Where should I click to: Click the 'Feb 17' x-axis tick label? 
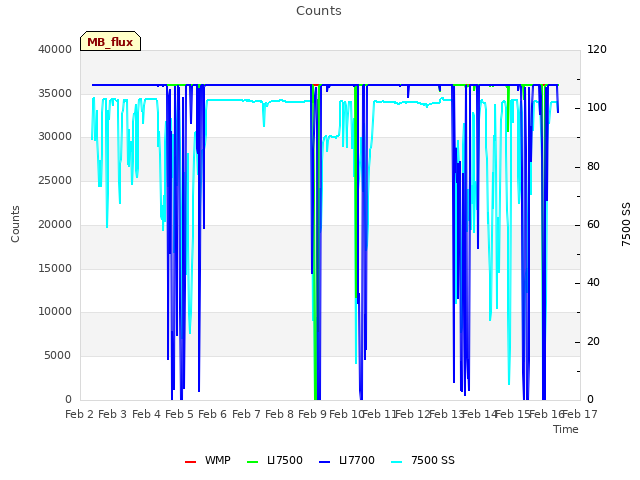click(x=580, y=414)
